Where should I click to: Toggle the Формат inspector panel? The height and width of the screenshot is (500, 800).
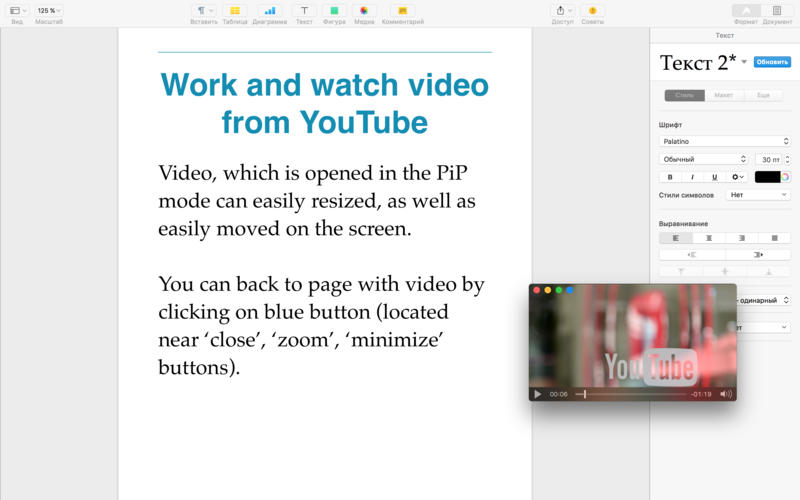[746, 11]
